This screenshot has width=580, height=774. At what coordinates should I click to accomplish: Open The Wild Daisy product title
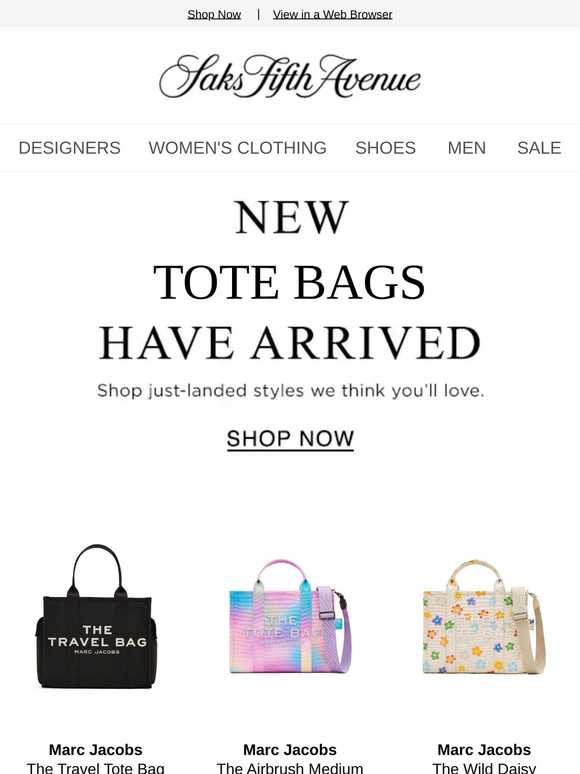[x=484, y=768]
